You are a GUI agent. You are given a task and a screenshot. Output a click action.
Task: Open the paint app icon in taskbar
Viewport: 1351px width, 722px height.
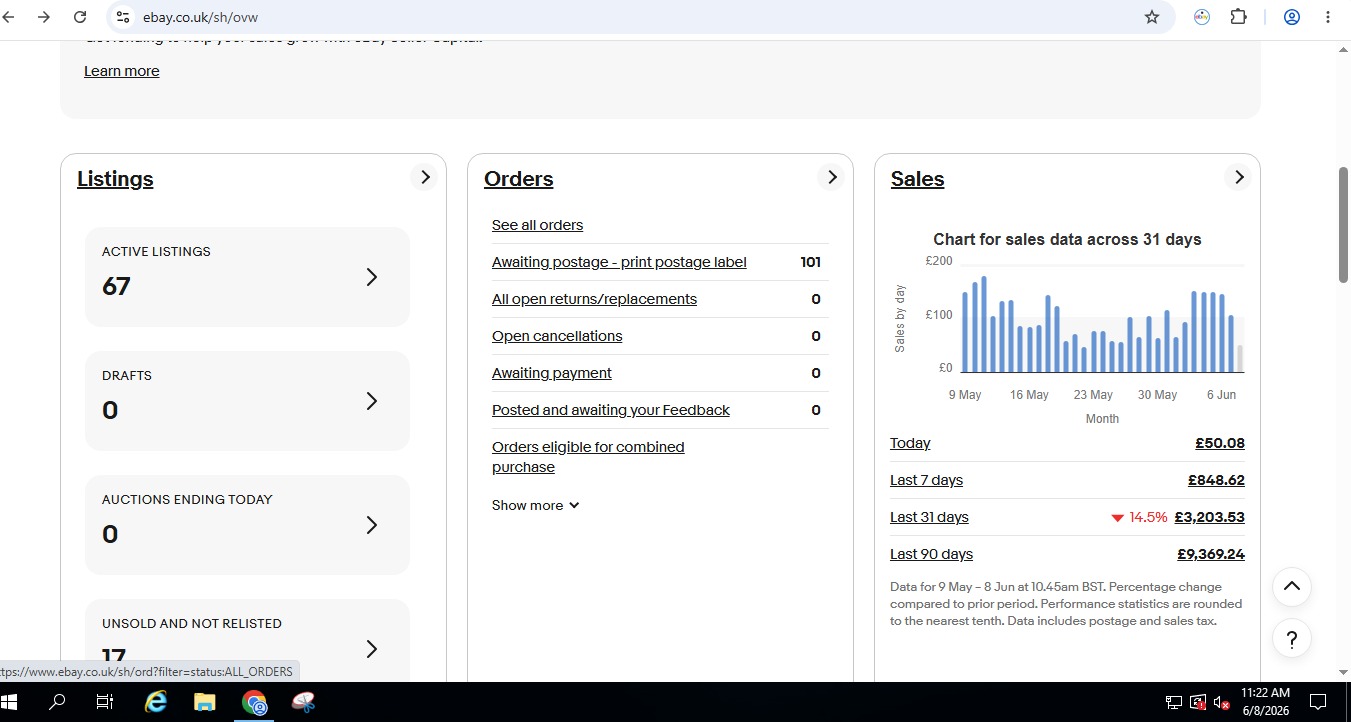[303, 702]
